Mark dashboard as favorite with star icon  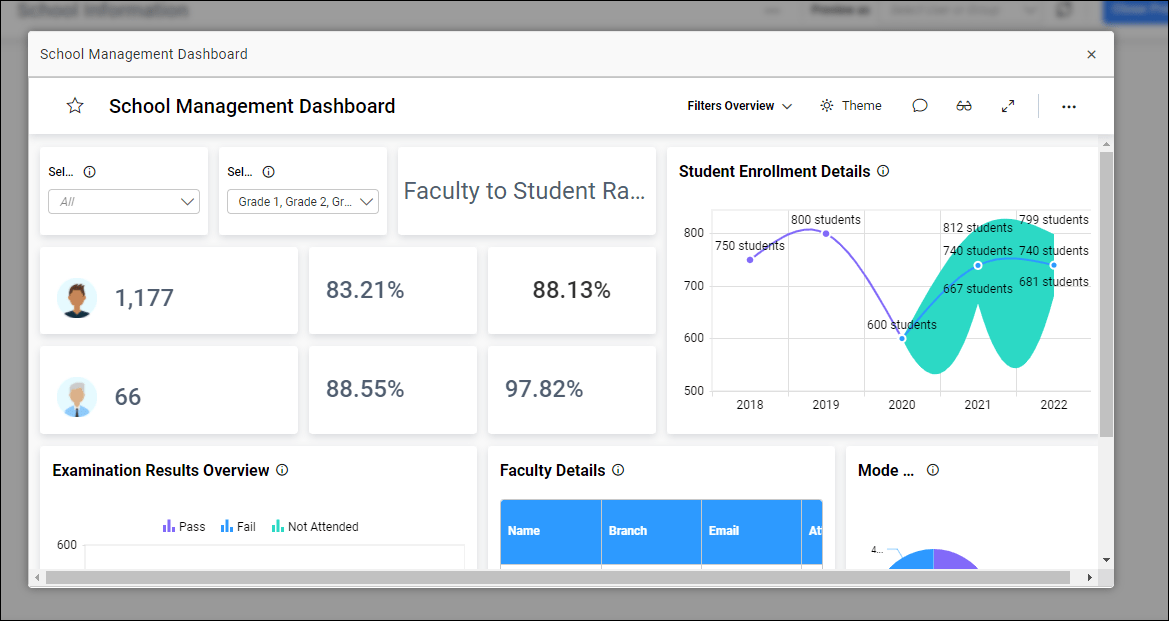tap(75, 106)
